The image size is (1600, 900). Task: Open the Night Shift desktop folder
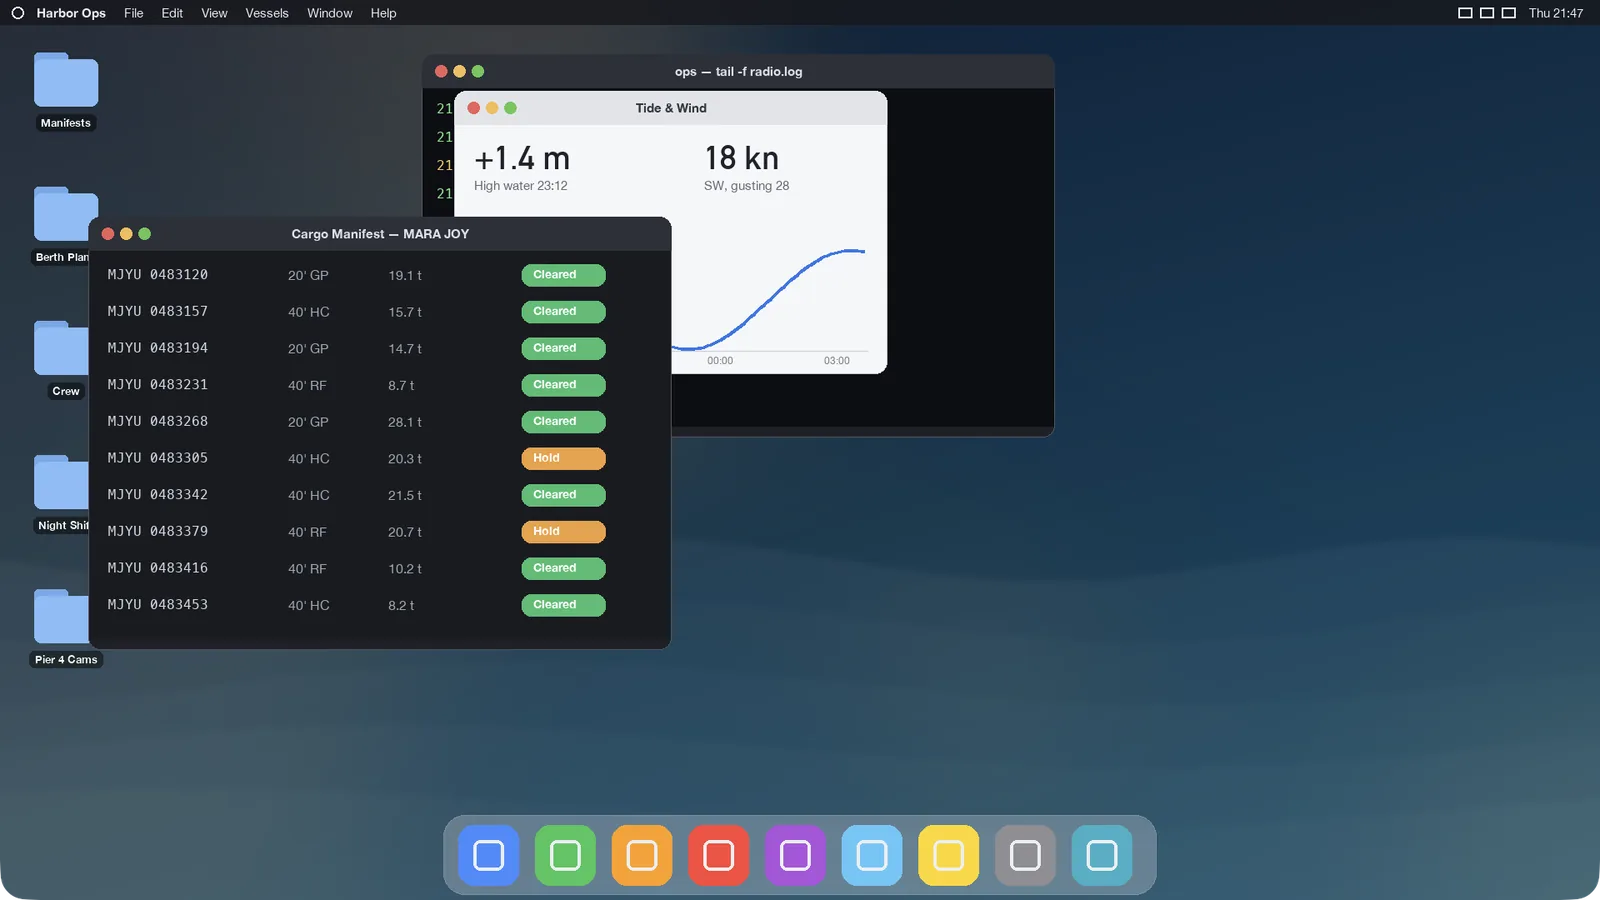tap(61, 482)
